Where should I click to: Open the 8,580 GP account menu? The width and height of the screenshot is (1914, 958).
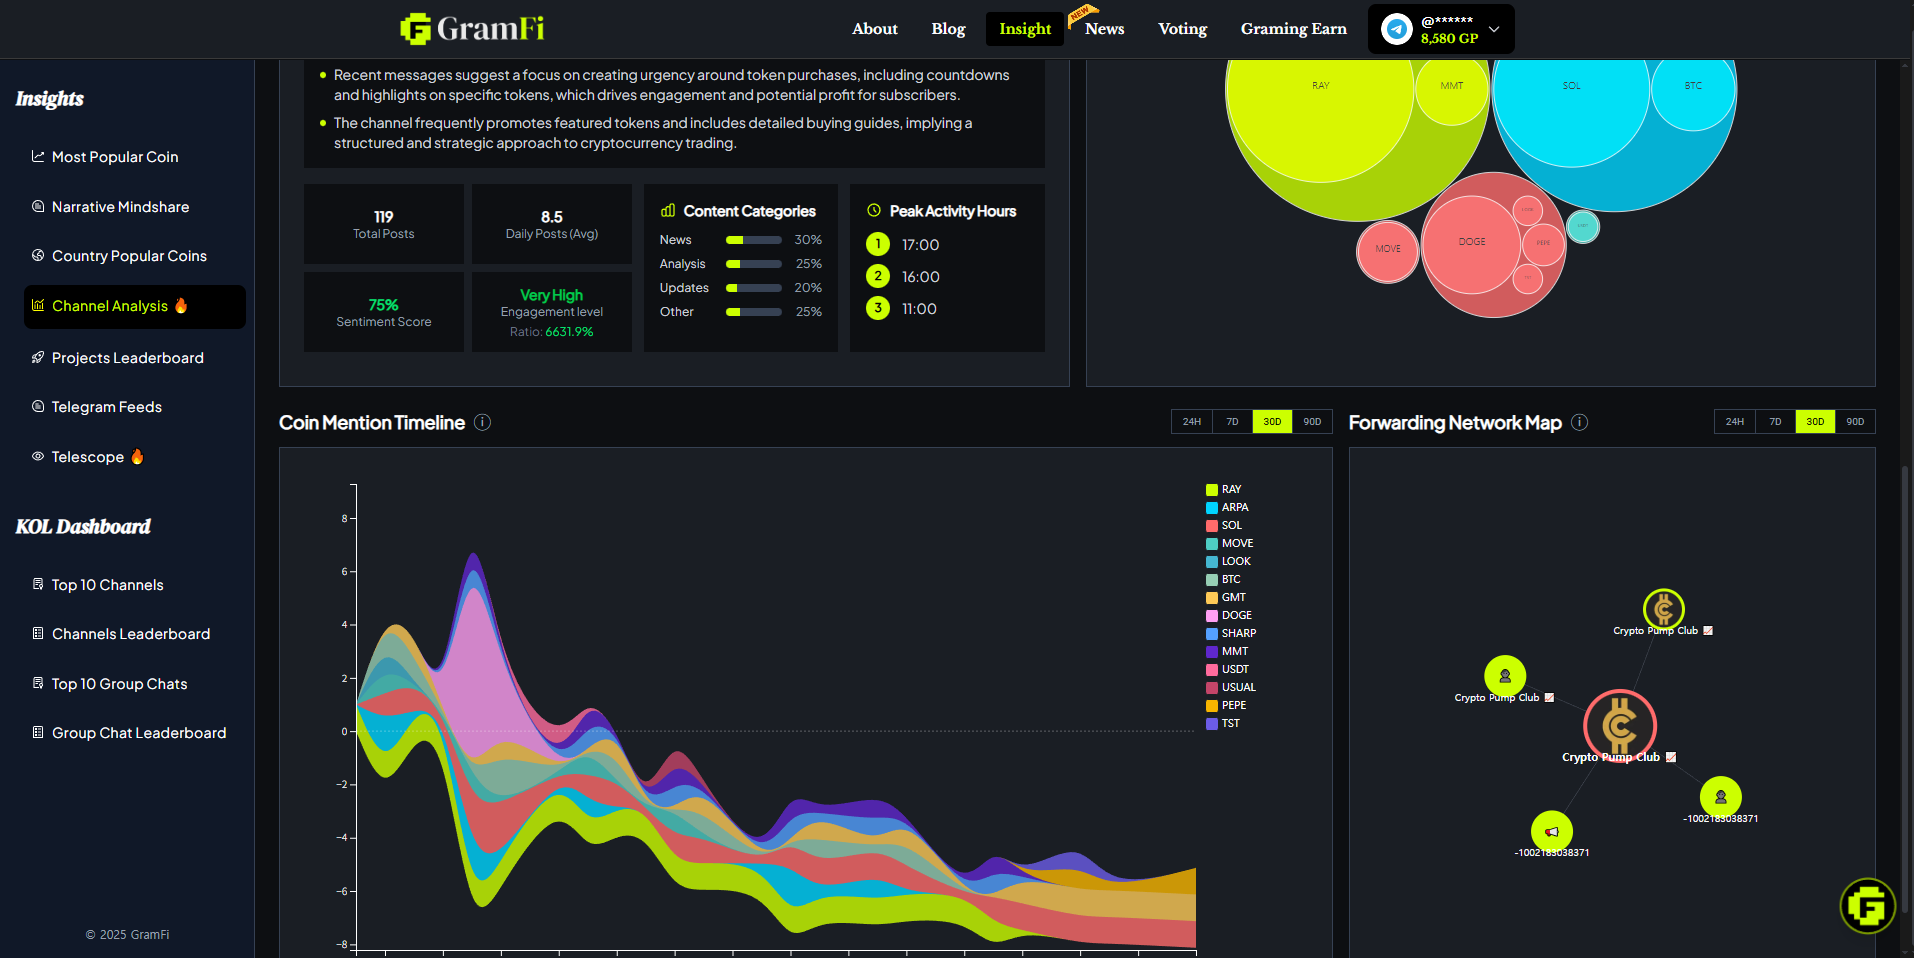(1449, 38)
